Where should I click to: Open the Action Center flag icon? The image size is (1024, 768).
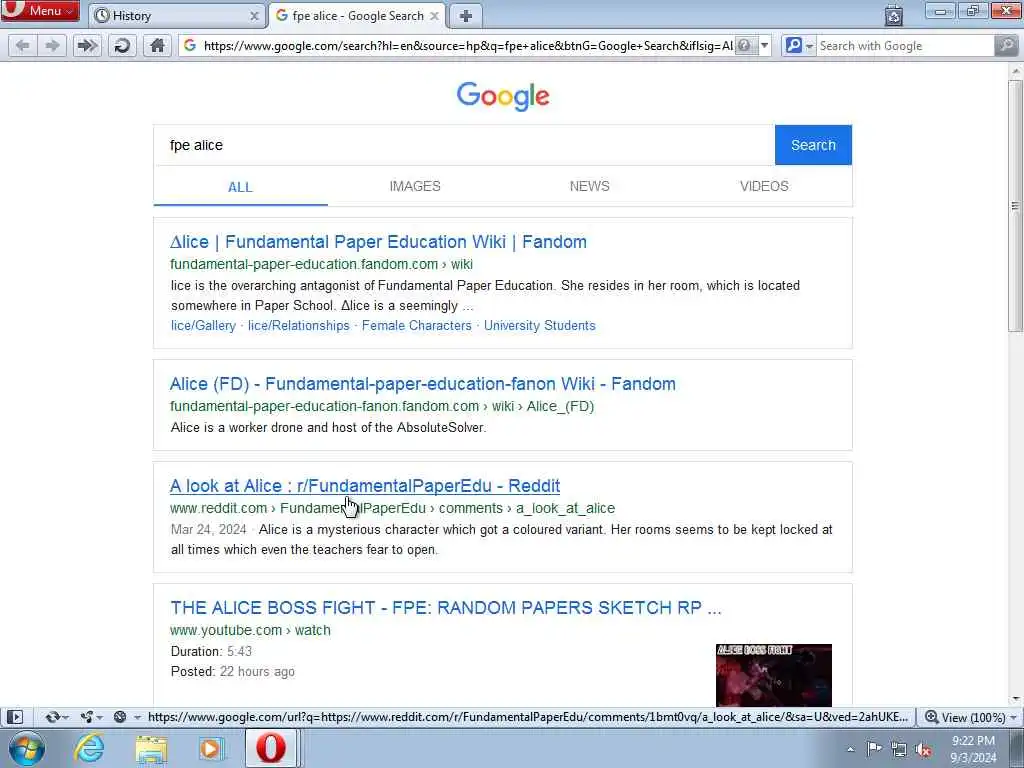(x=874, y=749)
